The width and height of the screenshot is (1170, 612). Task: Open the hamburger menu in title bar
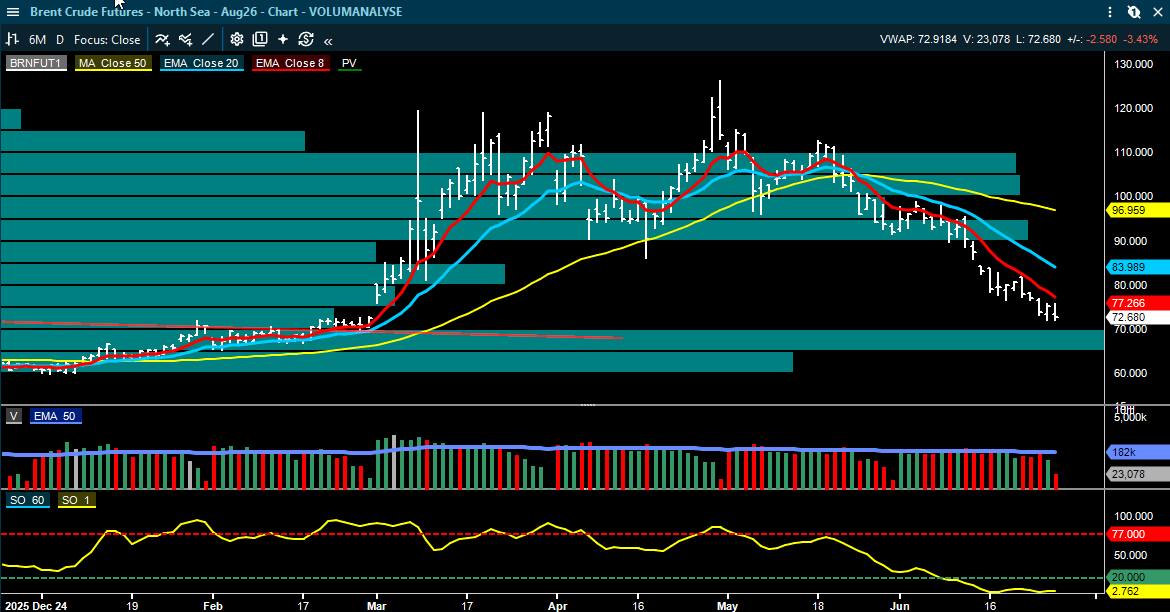[13, 12]
